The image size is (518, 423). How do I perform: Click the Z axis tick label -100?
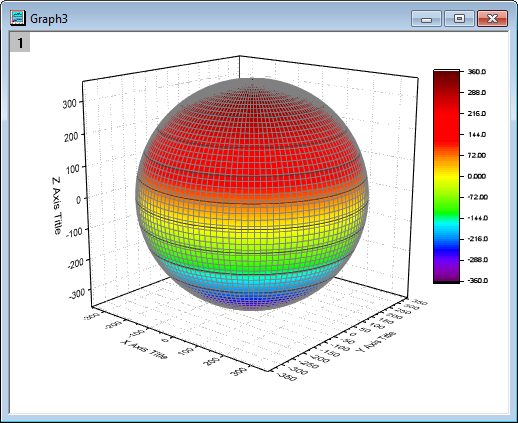[x=74, y=232]
